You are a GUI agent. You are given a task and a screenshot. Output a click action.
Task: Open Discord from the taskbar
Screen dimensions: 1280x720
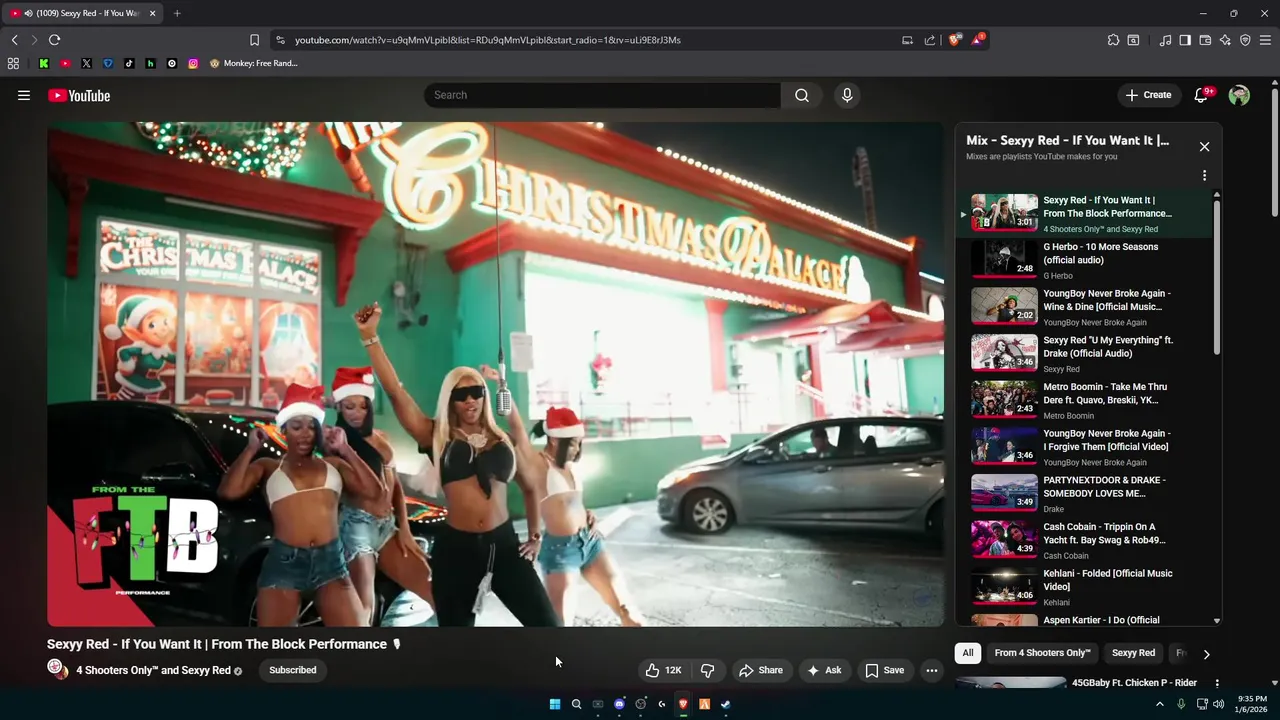[x=619, y=704]
